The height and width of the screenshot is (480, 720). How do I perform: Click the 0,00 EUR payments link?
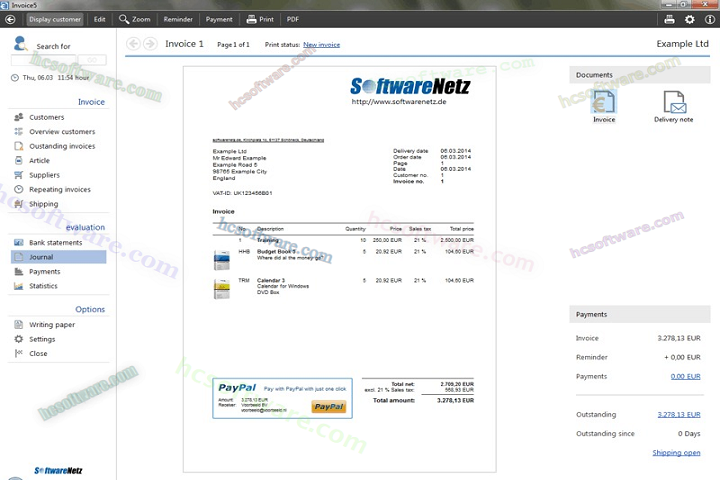686,376
